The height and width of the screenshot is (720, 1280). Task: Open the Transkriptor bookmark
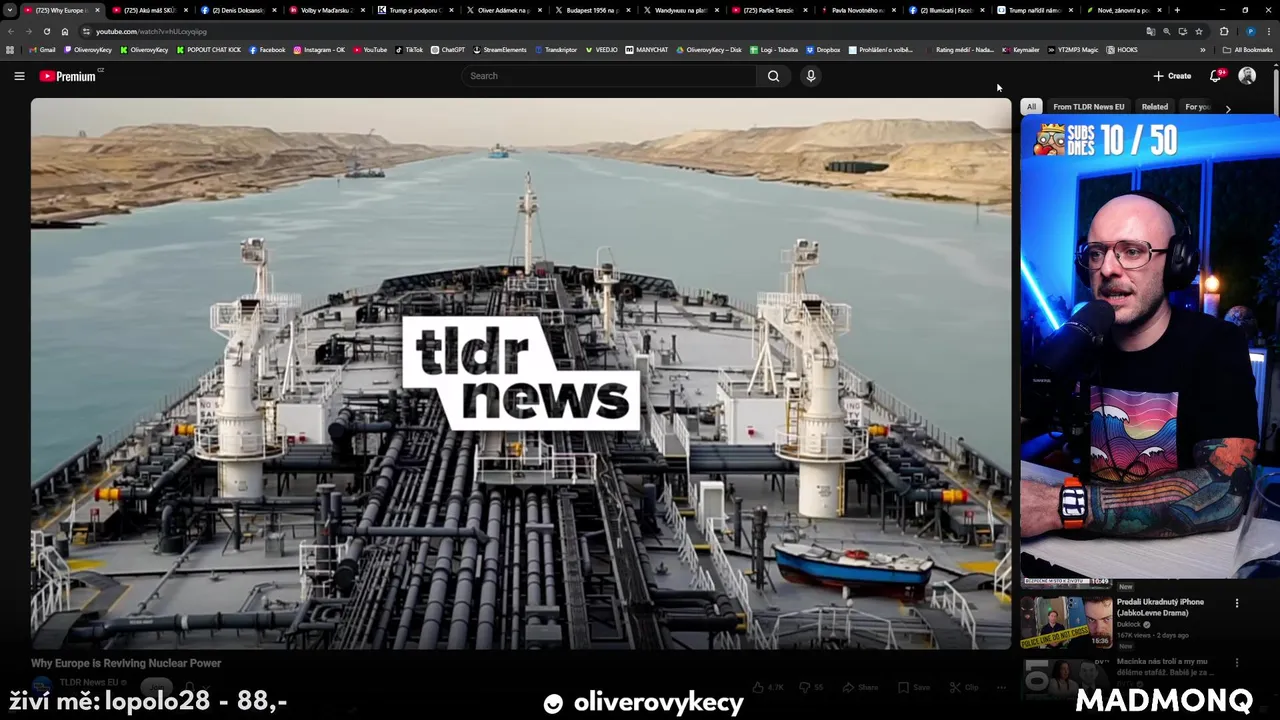point(556,50)
